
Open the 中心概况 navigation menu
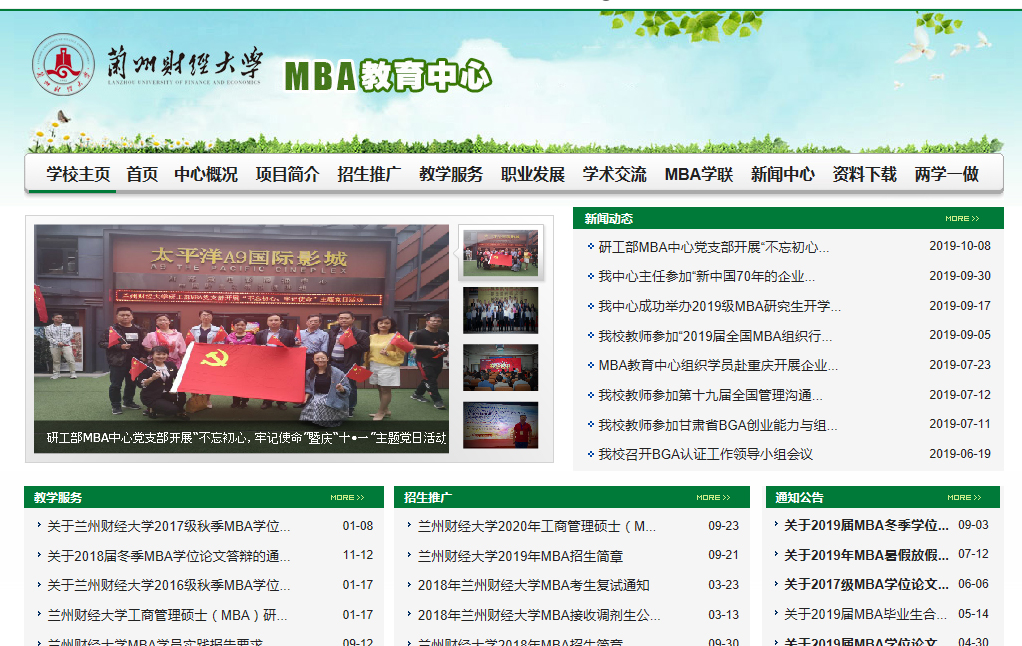tap(206, 174)
